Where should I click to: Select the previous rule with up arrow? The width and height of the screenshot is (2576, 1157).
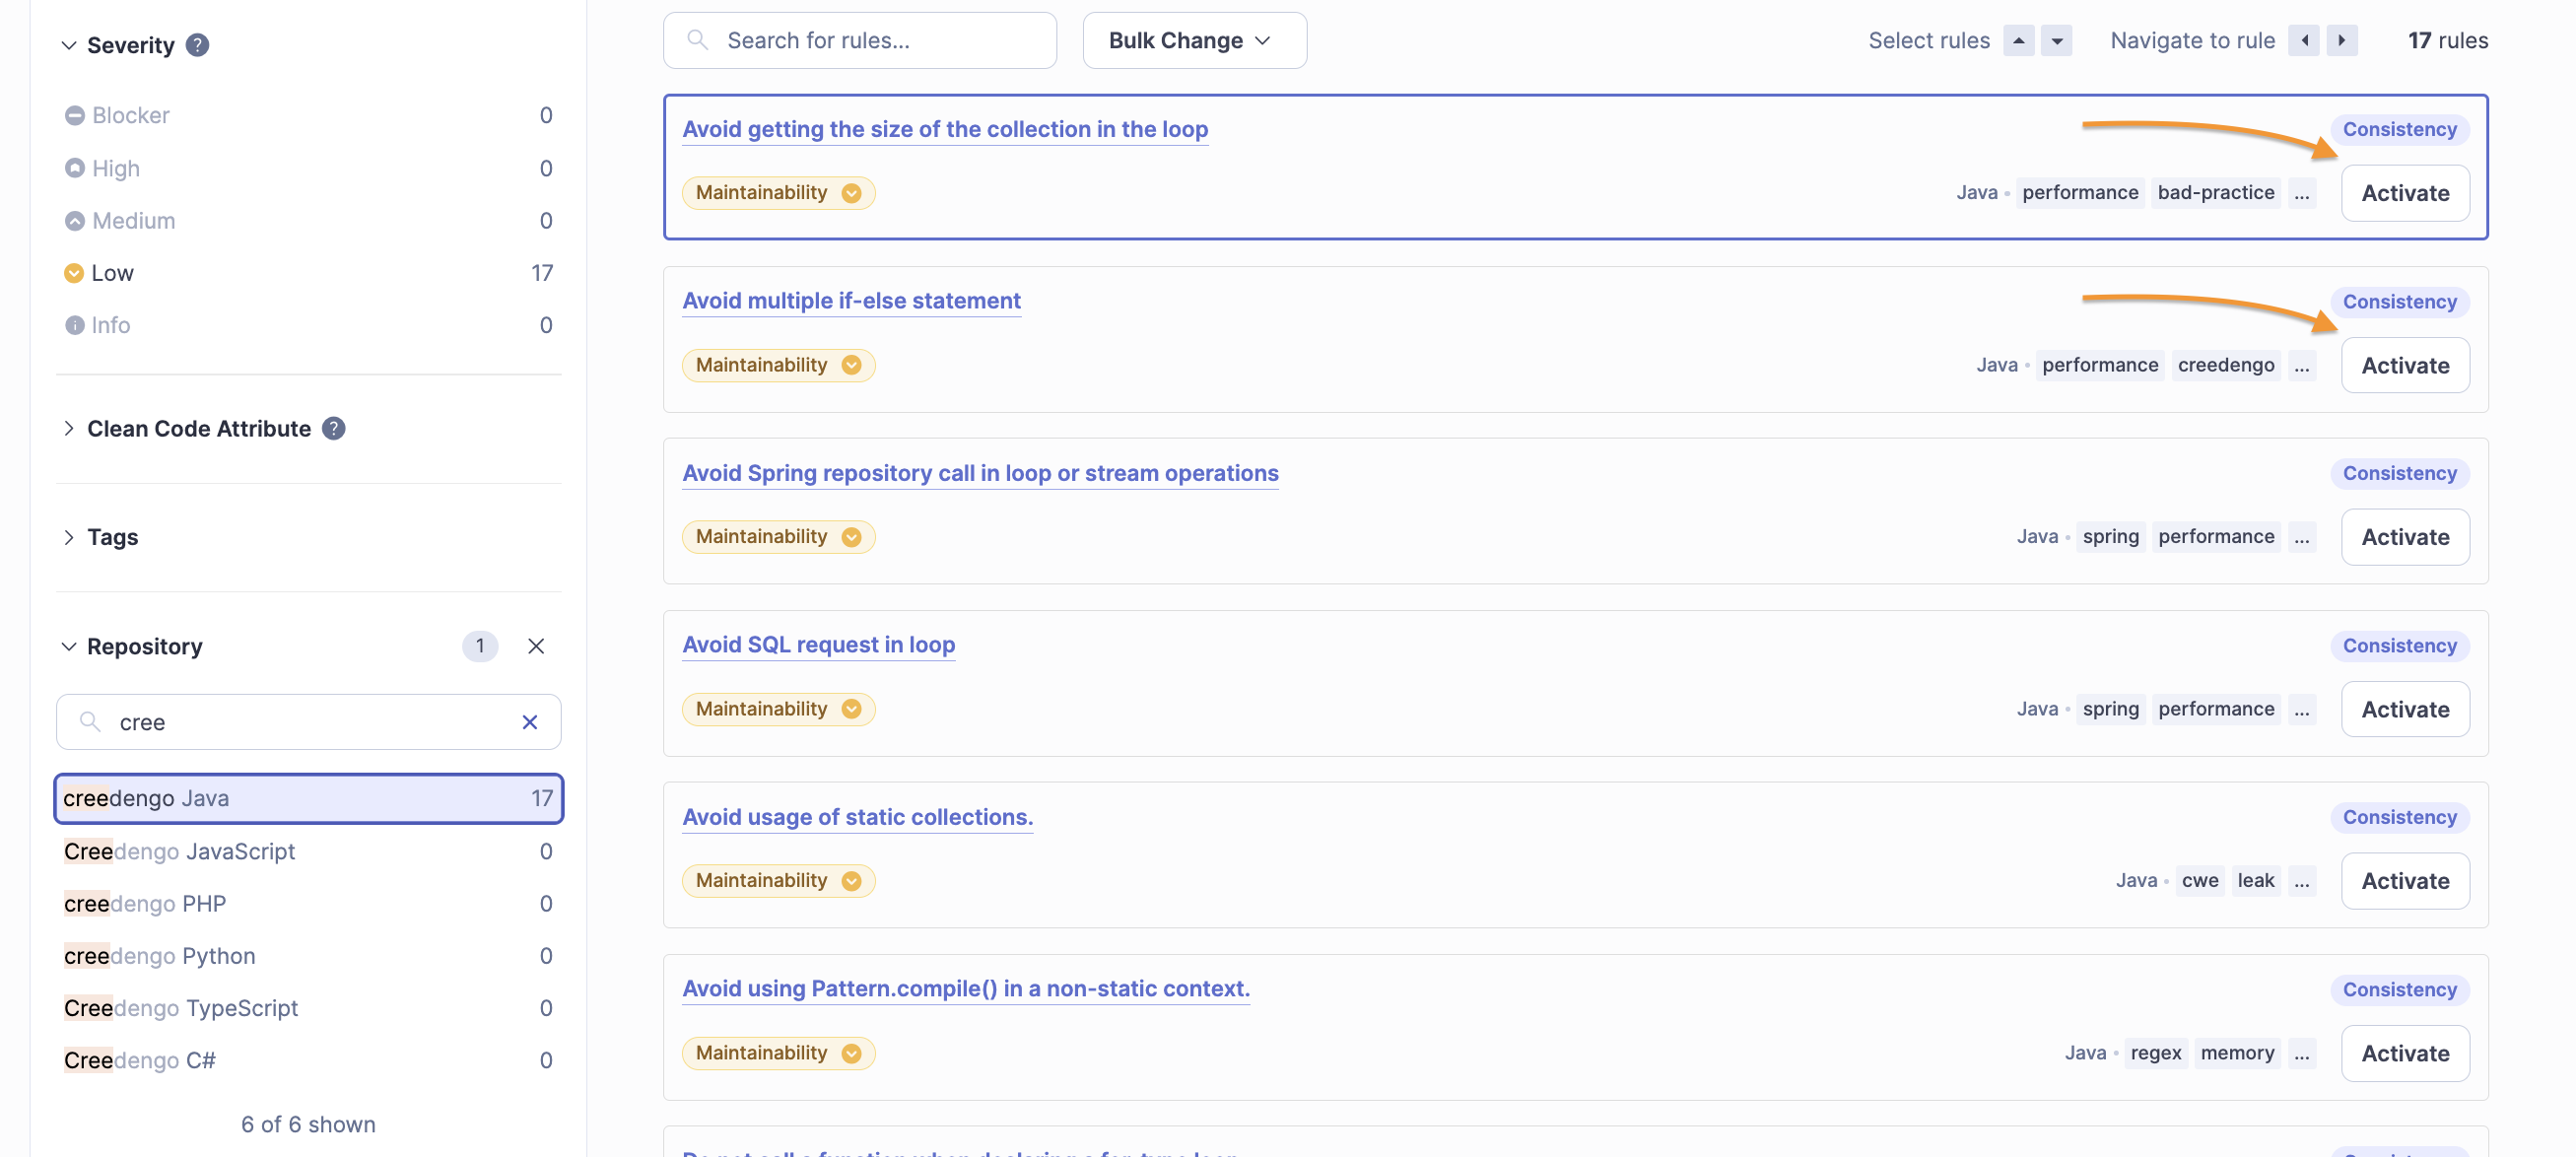click(x=2019, y=41)
